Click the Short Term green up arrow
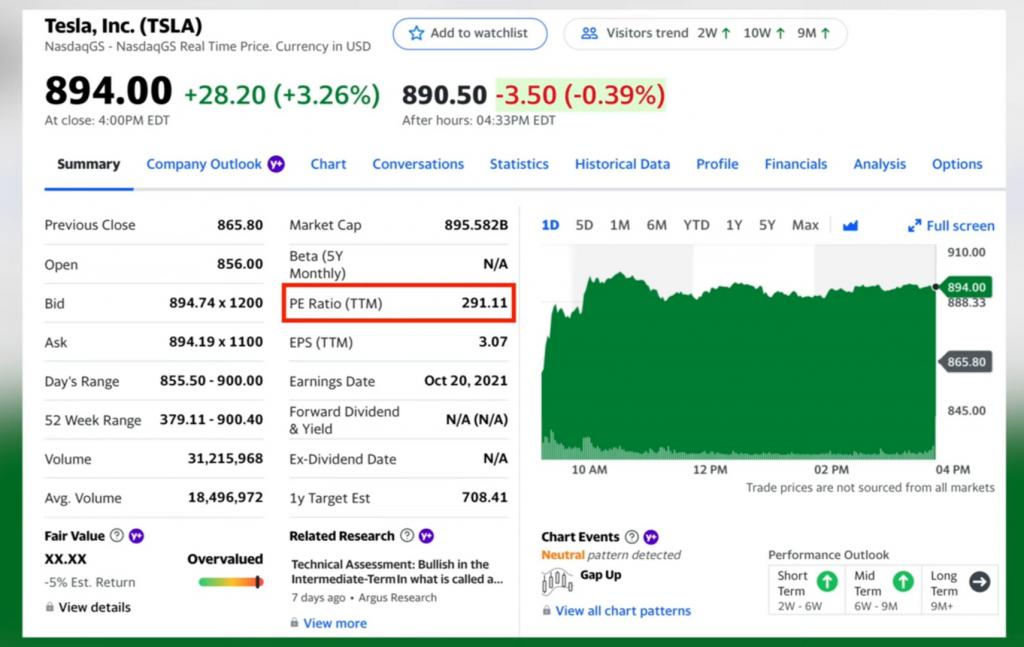Screen dimensions: 1024x647 [x=827, y=581]
